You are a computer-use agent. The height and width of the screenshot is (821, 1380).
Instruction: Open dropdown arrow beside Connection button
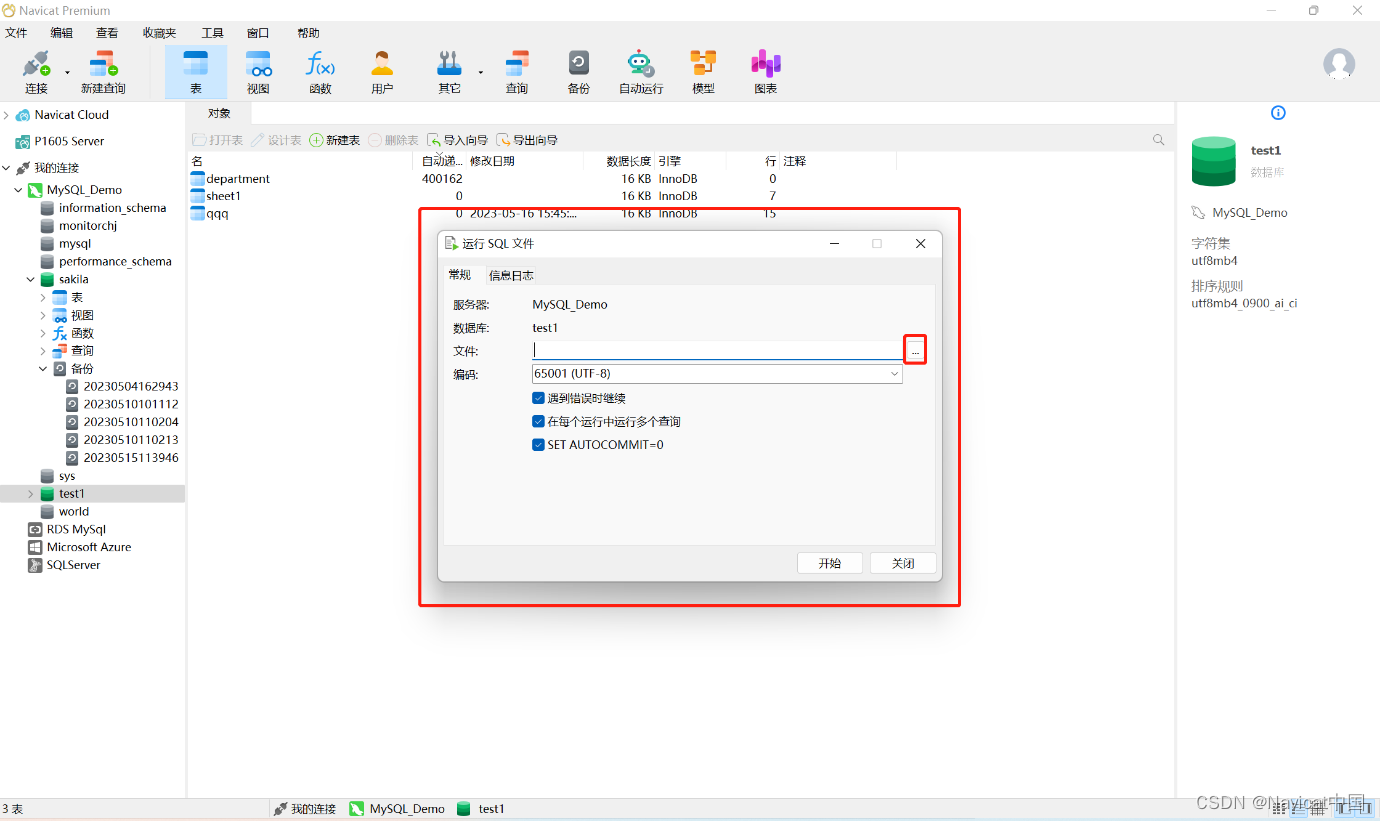coord(68,72)
